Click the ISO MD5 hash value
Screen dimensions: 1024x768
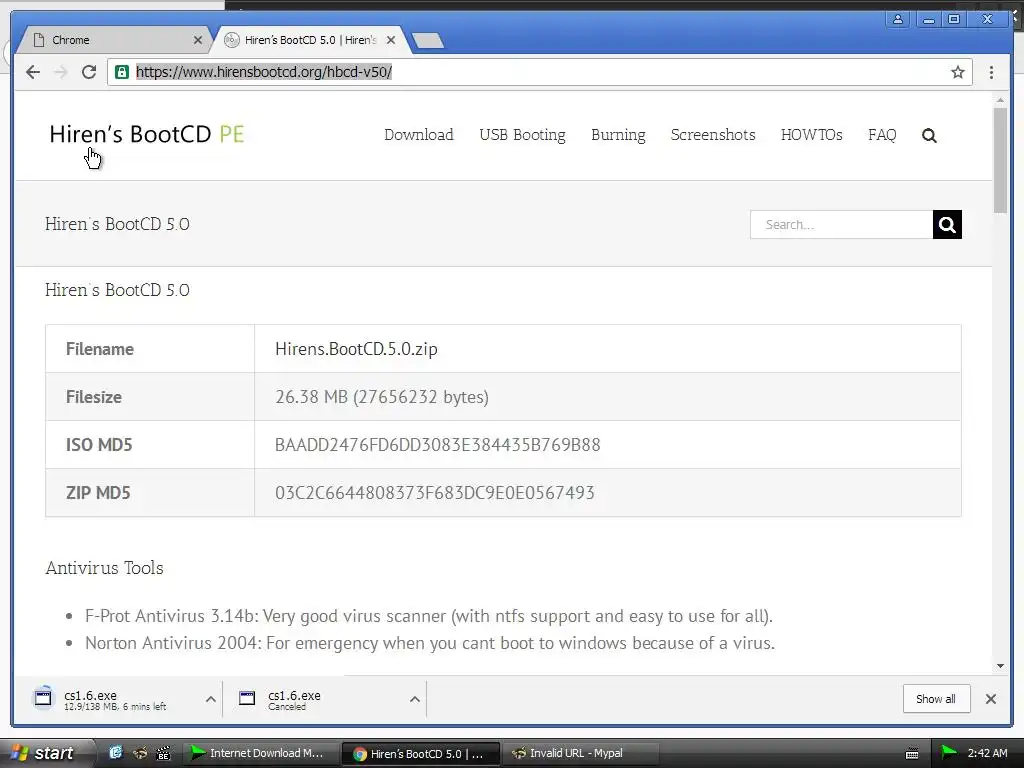pos(438,445)
